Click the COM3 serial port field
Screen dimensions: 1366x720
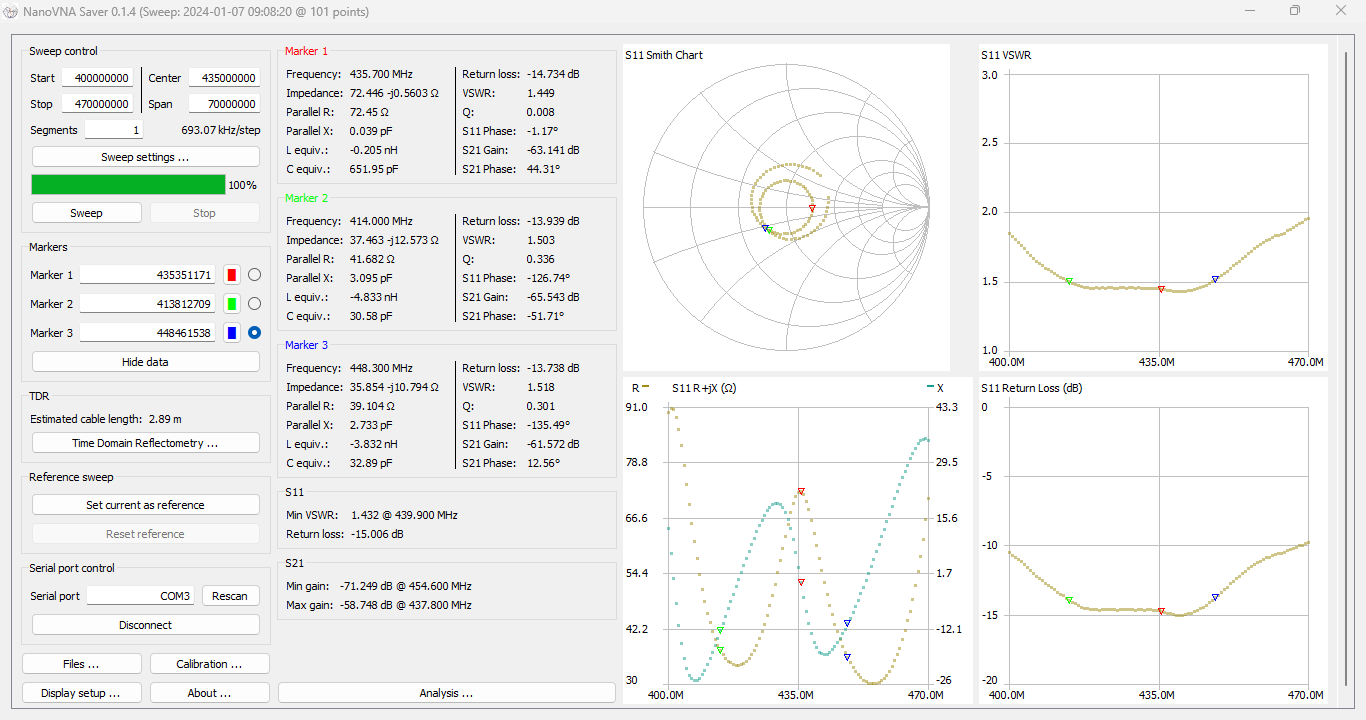(x=140, y=596)
